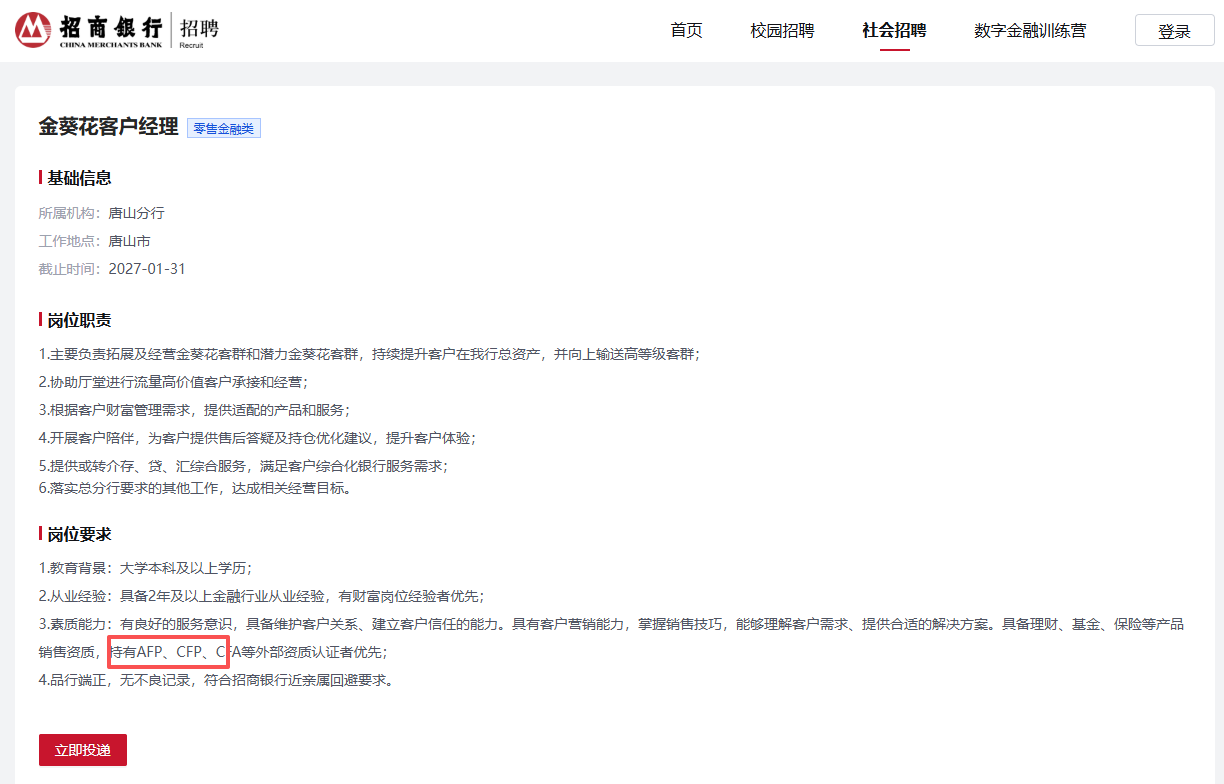Click the 基础信息 section heading
The width and height of the screenshot is (1224, 784).
(x=79, y=178)
